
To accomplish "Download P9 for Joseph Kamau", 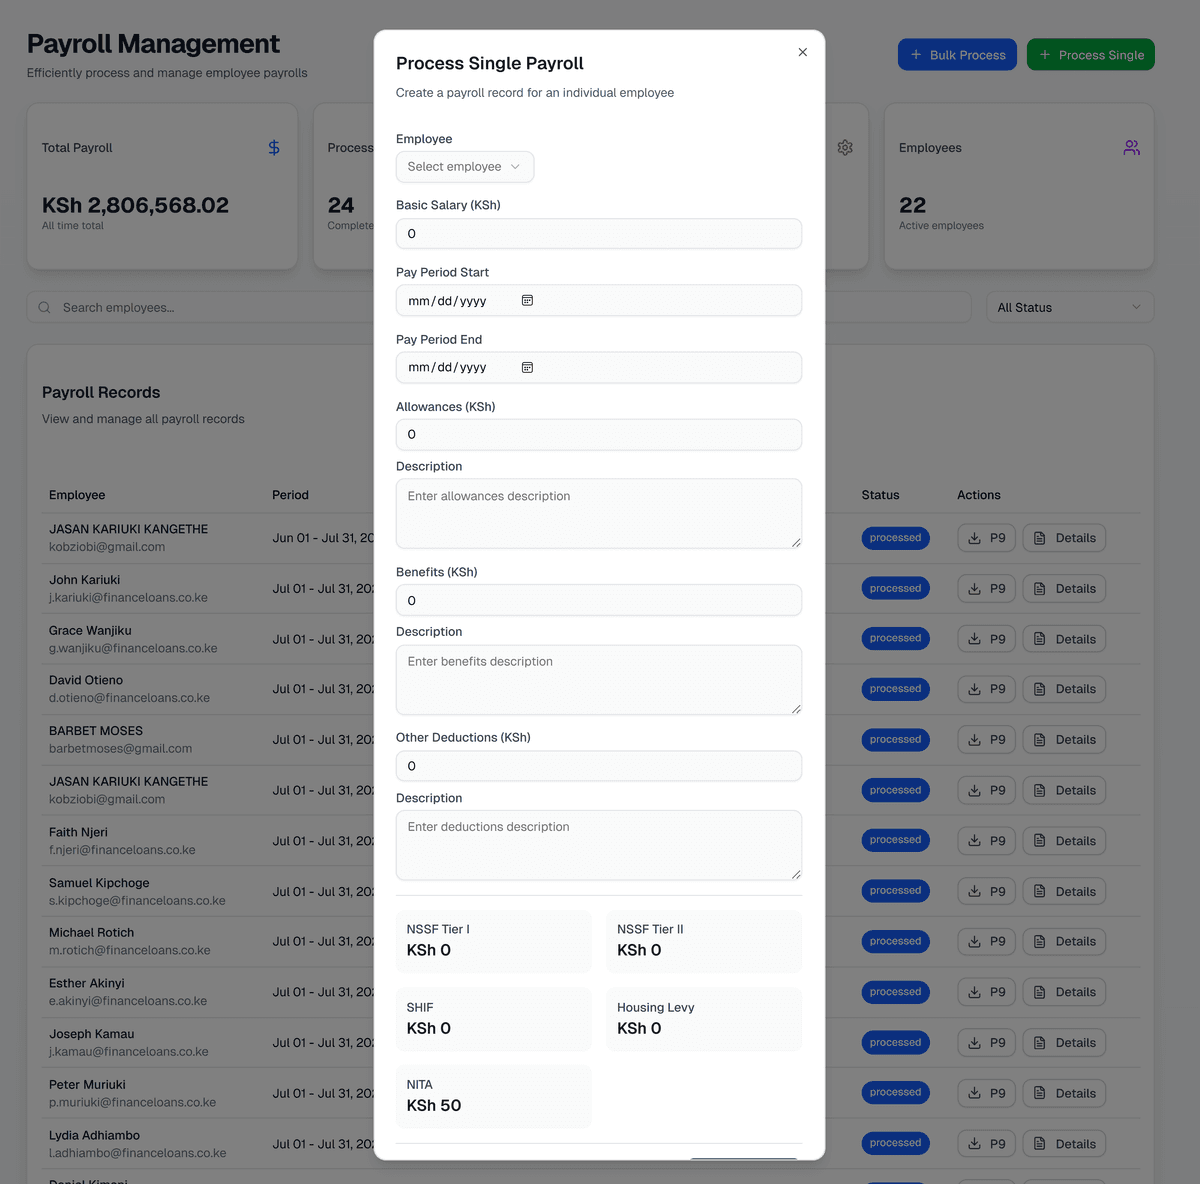I will coord(986,1043).
